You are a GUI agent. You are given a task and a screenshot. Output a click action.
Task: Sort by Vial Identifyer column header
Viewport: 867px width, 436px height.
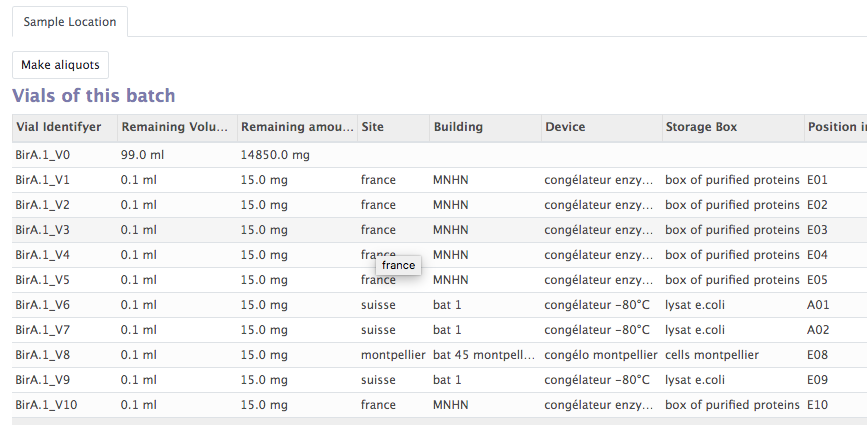[58, 127]
